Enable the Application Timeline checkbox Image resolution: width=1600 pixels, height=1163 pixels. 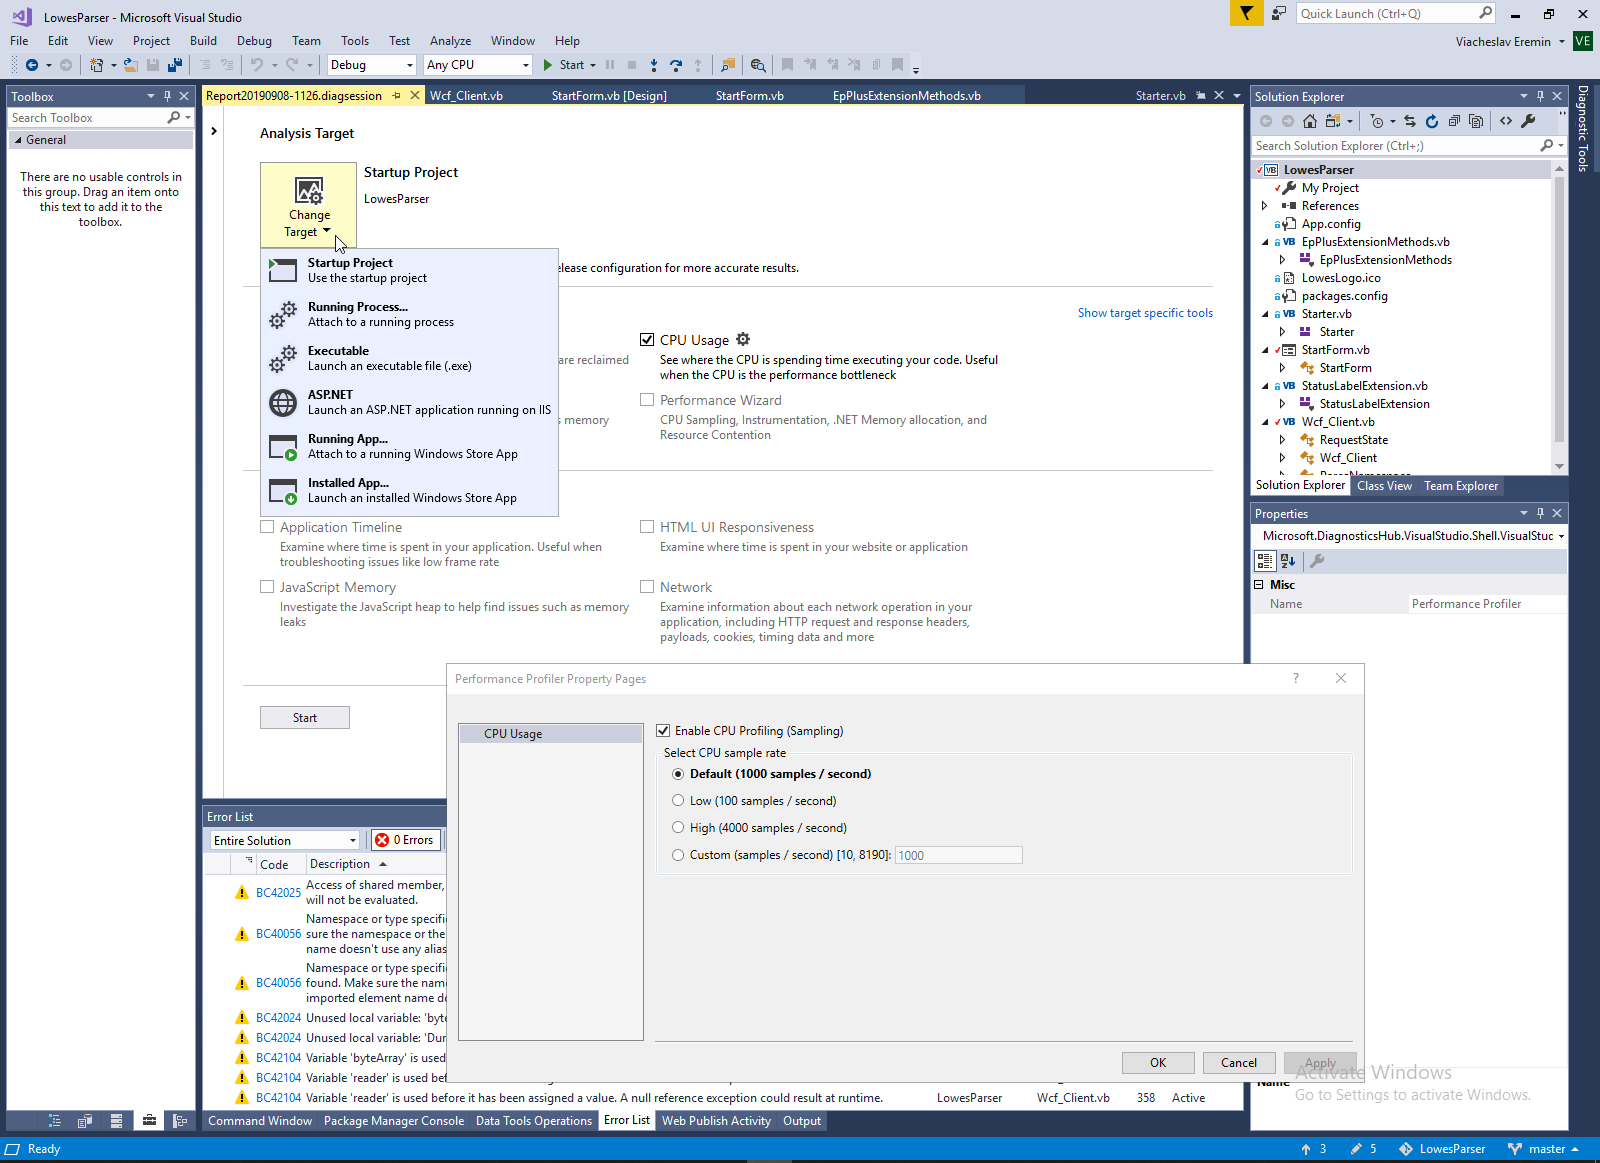[x=267, y=527]
